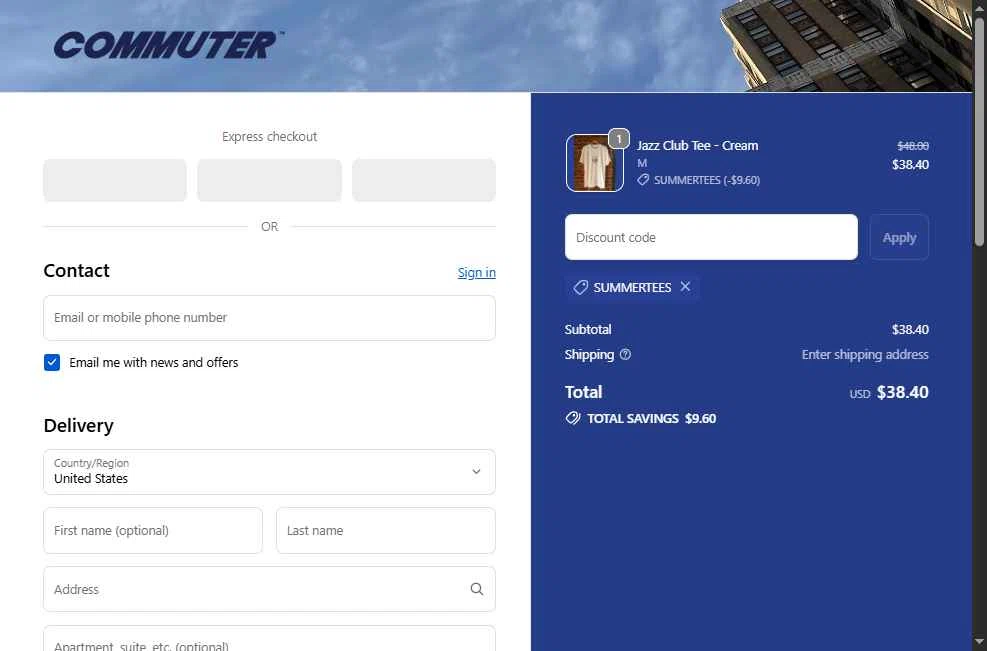Click the struck-through $48.00 price
This screenshot has height=651, width=987.
coord(913,146)
